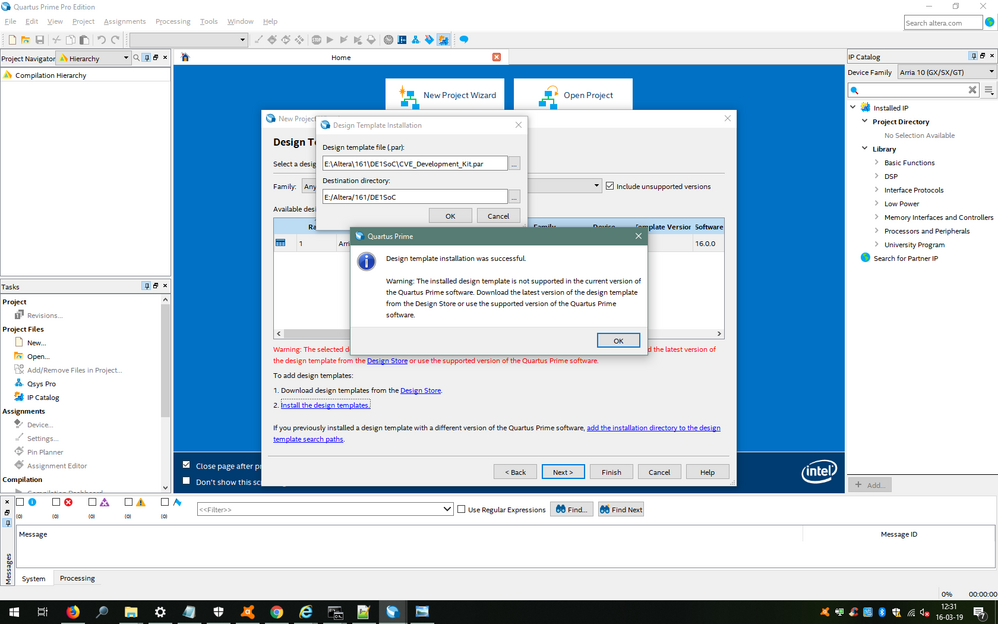Click the Home tab house icon
998x624 pixels.
[185, 57]
